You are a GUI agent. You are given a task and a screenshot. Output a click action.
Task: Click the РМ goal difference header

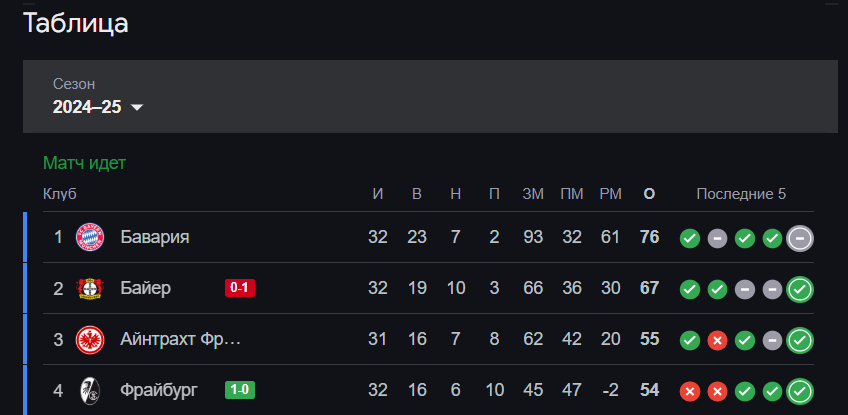pyautogui.click(x=610, y=194)
